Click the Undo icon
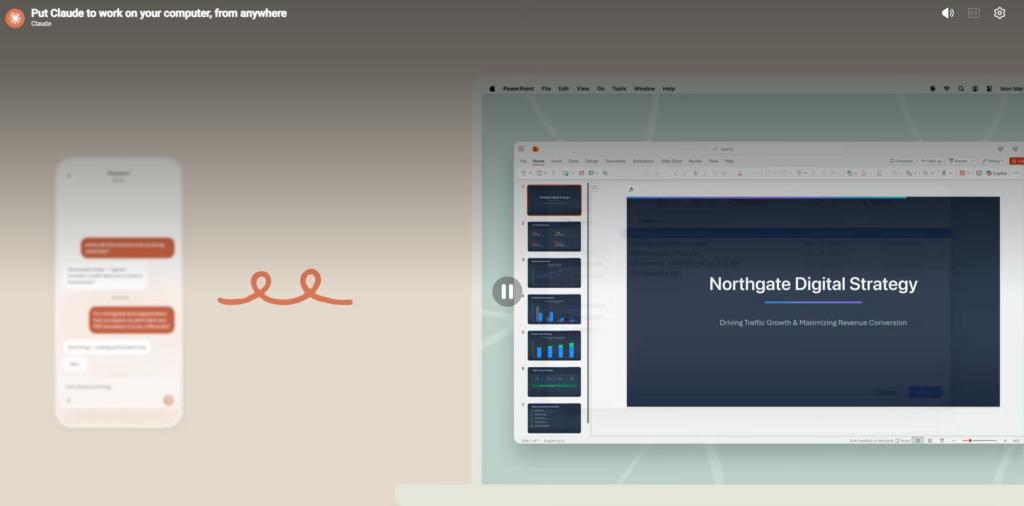 point(524,173)
